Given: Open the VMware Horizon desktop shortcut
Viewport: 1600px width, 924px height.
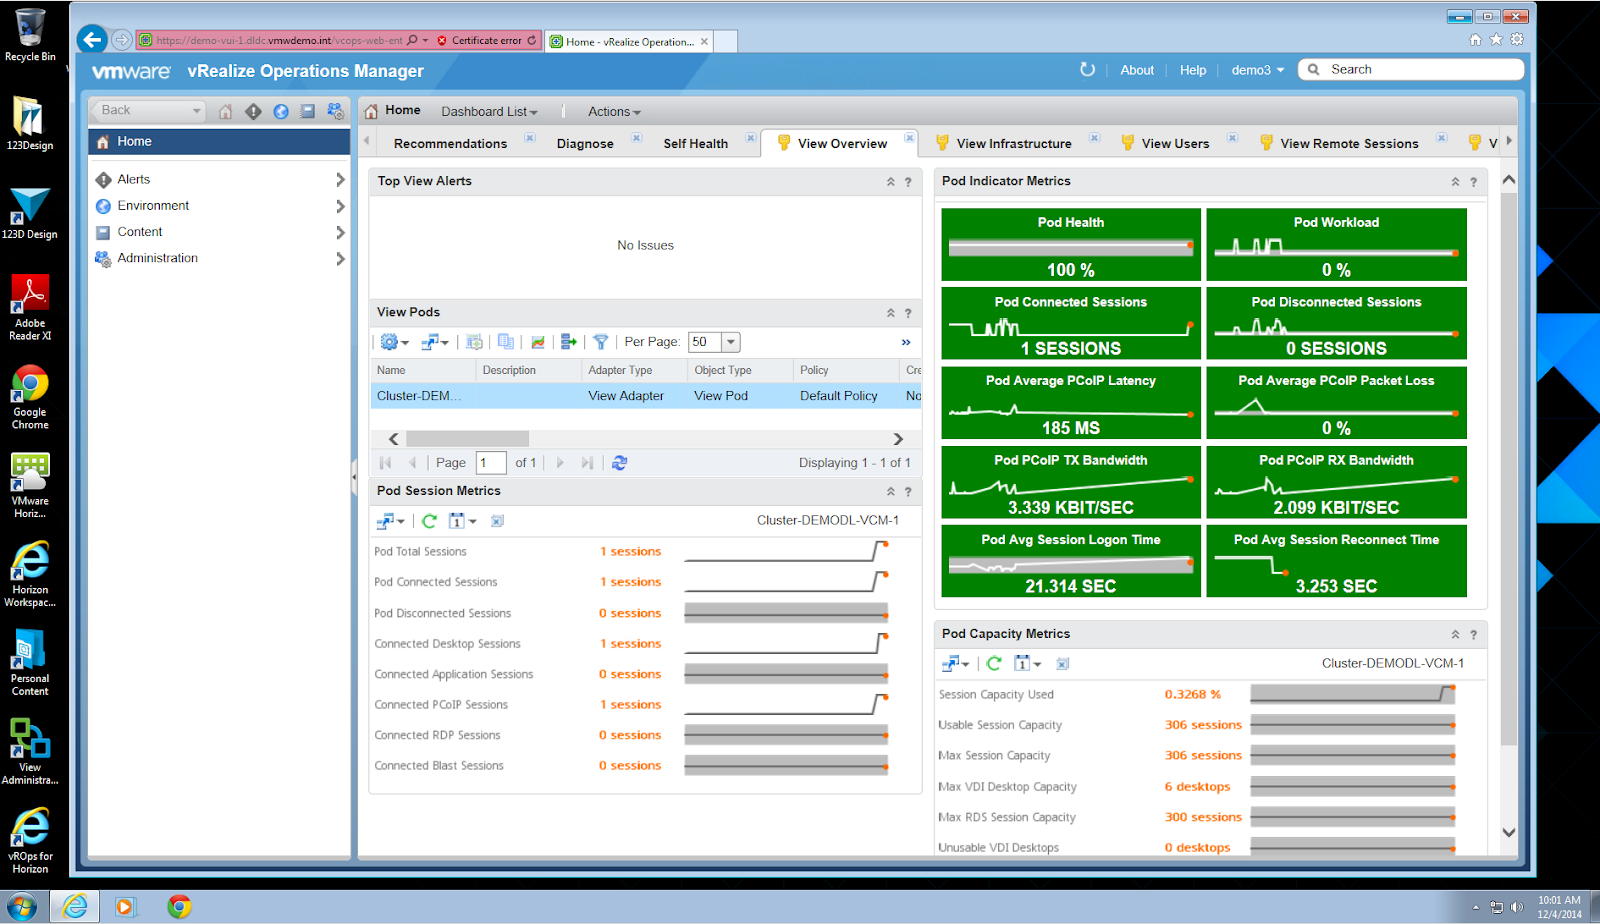Looking at the screenshot, I should (30, 485).
